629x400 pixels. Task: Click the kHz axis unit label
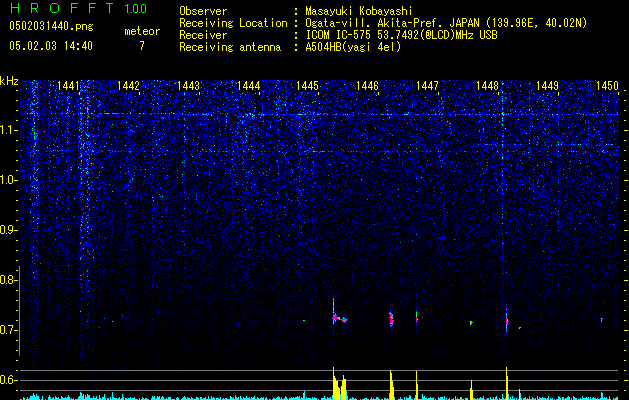(9, 81)
